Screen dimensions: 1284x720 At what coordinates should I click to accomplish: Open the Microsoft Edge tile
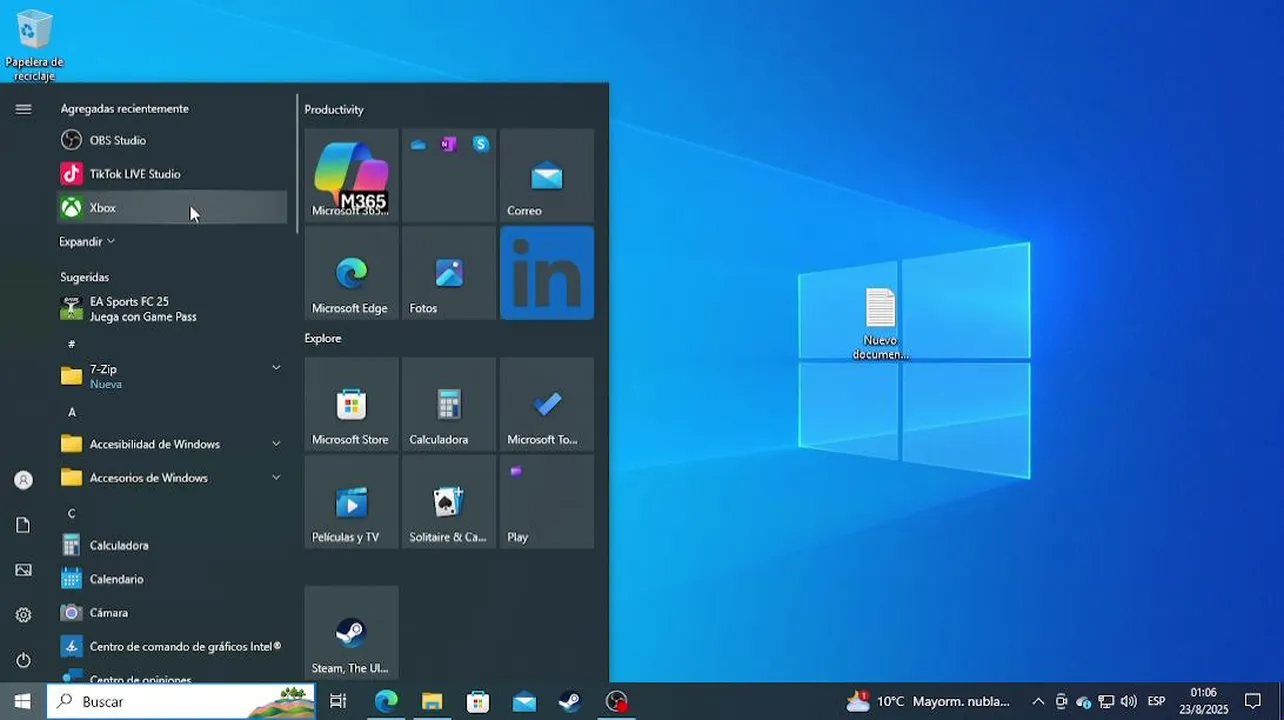point(351,273)
